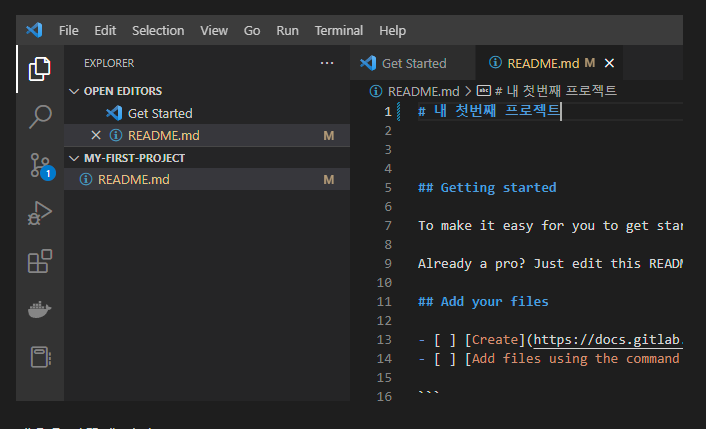Screen dimensions: 706x429
Task: Click 'Already a pro?' text on line 9
Action: click(x=471, y=264)
